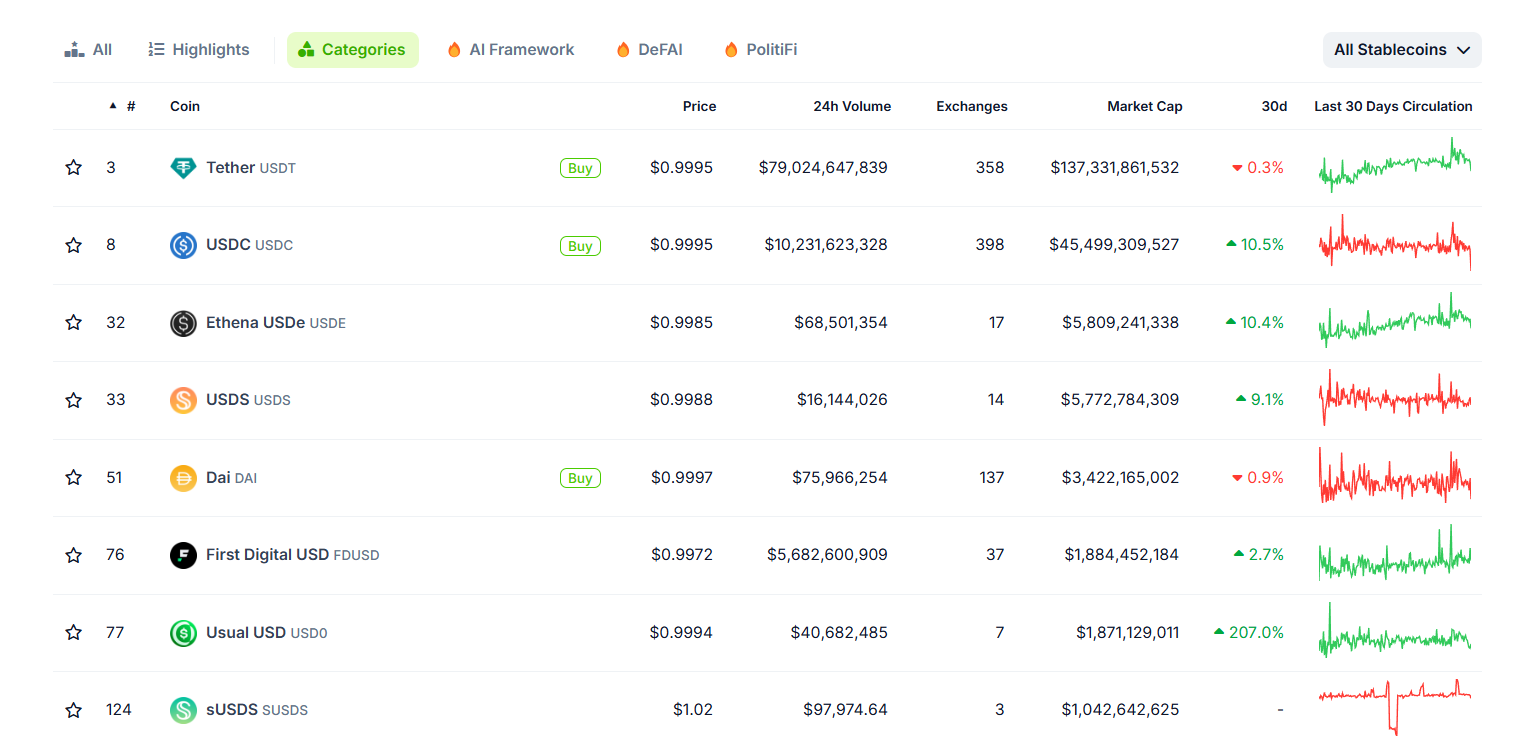Click the Usual USD coin logo
The image size is (1531, 747).
coord(183,633)
